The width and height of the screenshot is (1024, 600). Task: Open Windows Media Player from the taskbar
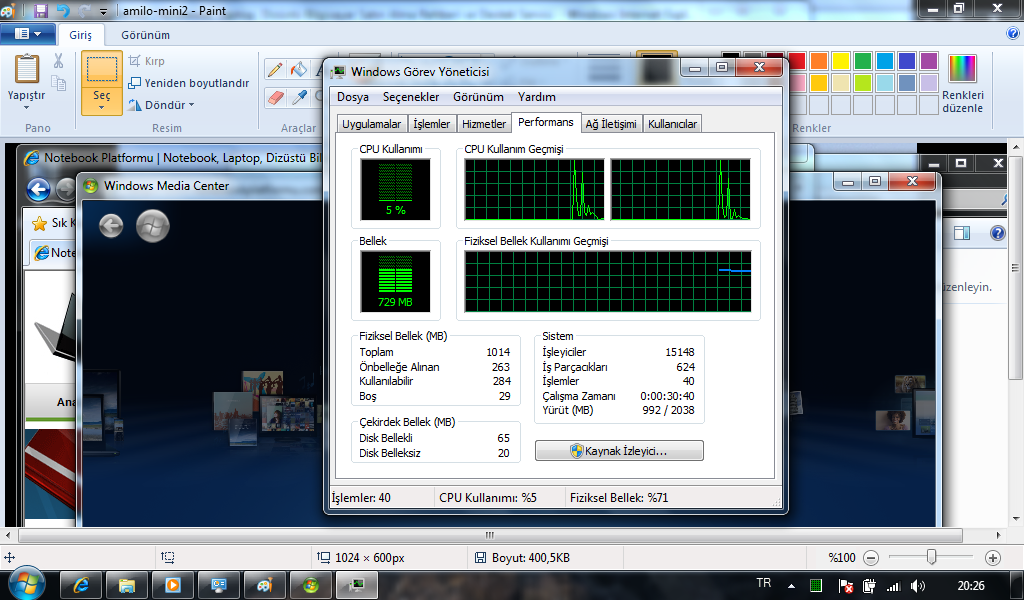172,586
